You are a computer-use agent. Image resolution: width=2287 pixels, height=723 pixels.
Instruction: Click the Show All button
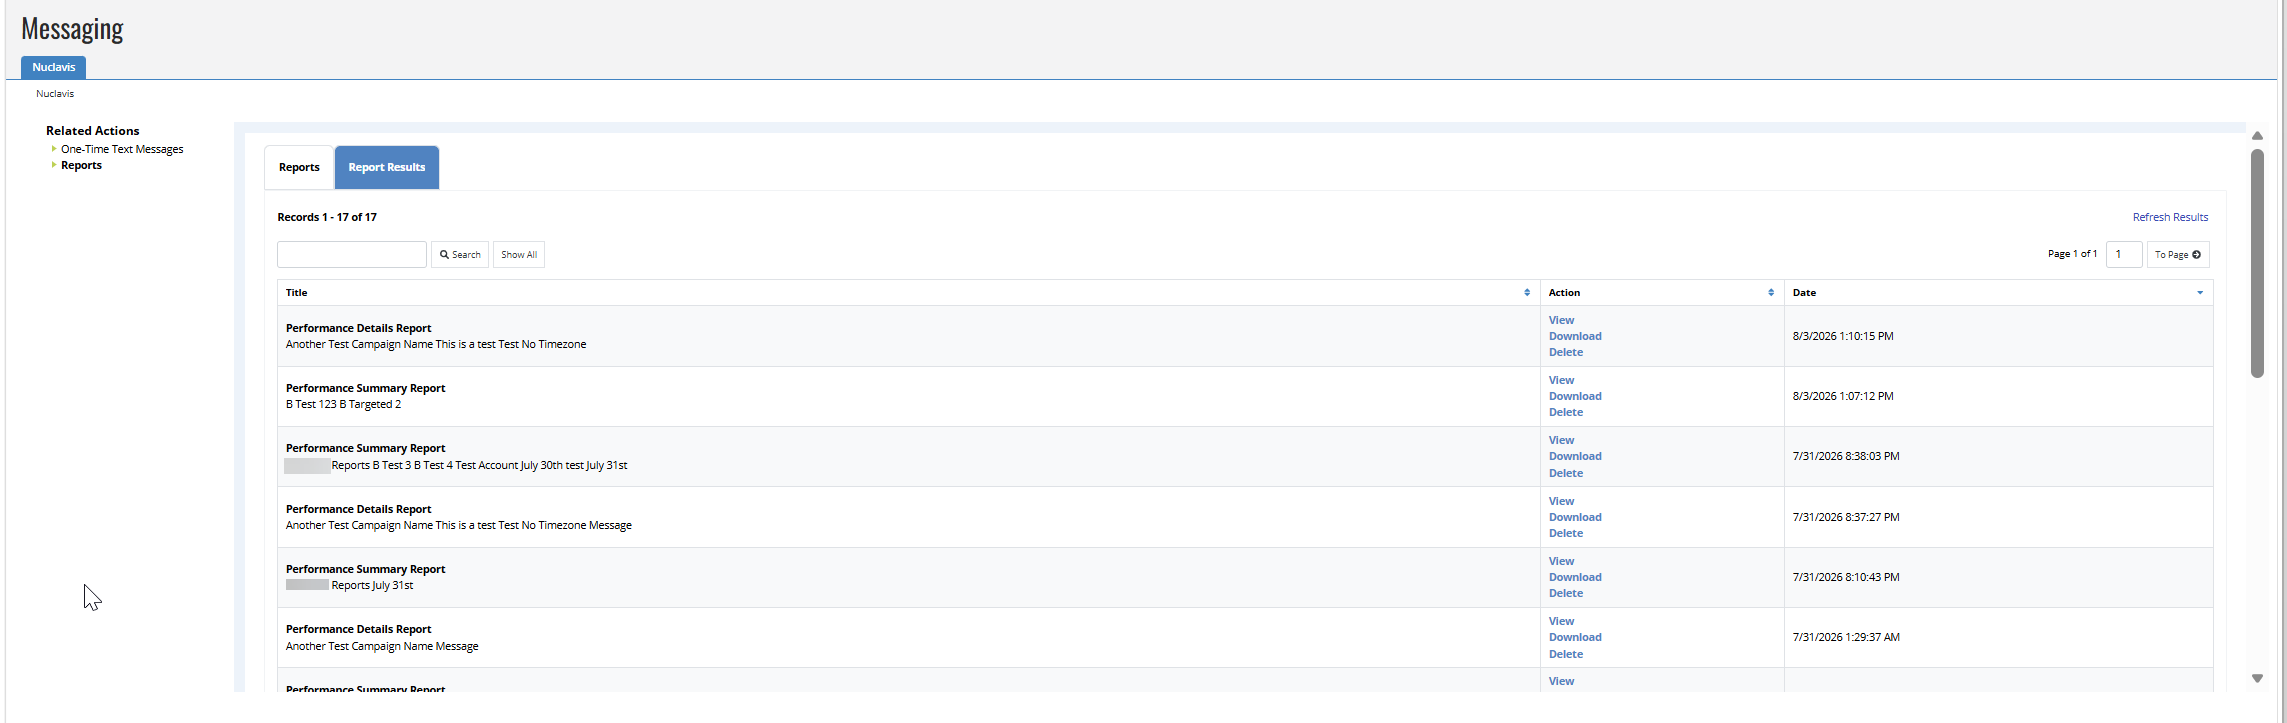coord(519,255)
